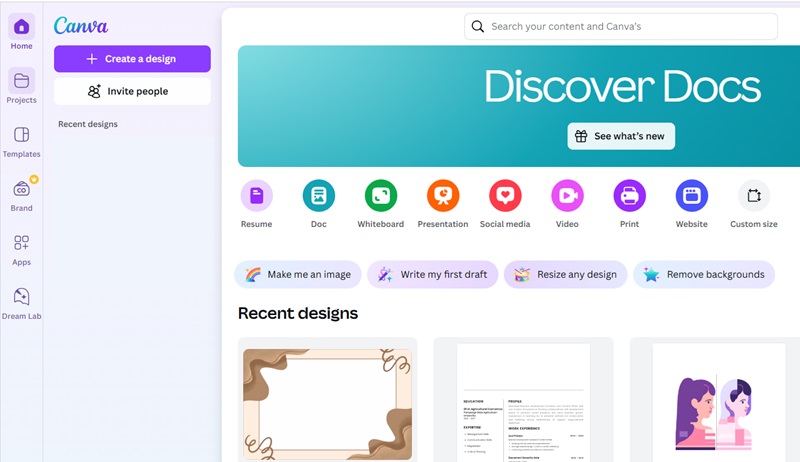Focus the Search your content field

click(x=621, y=27)
